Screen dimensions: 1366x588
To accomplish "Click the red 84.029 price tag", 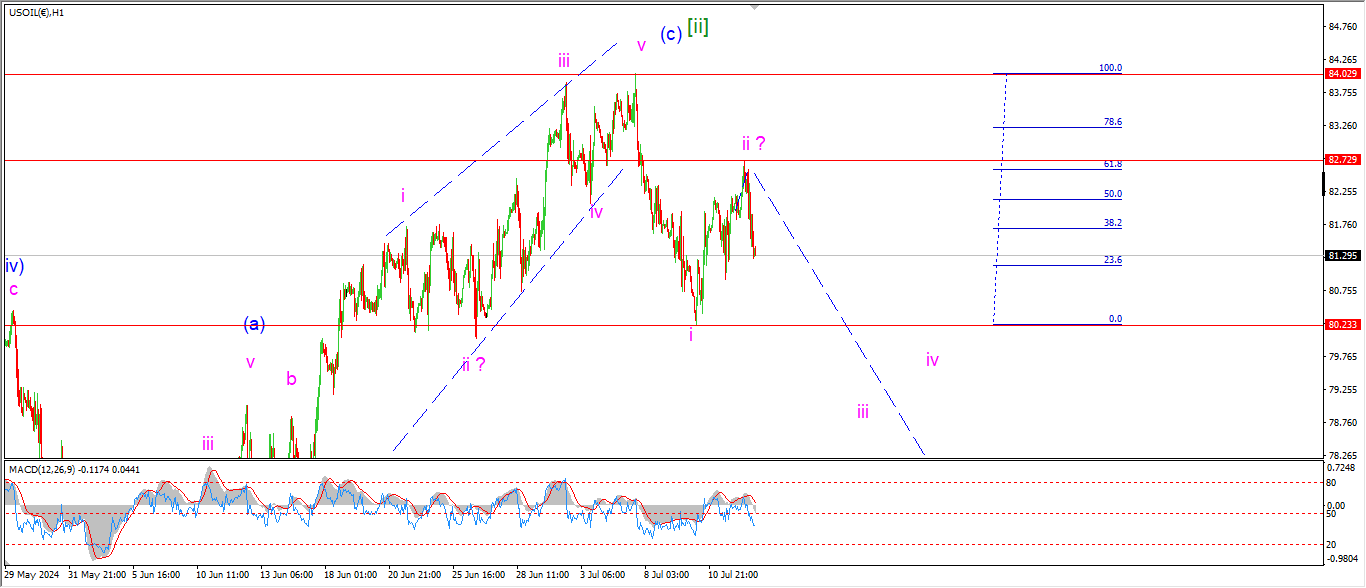I will click(x=1340, y=74).
